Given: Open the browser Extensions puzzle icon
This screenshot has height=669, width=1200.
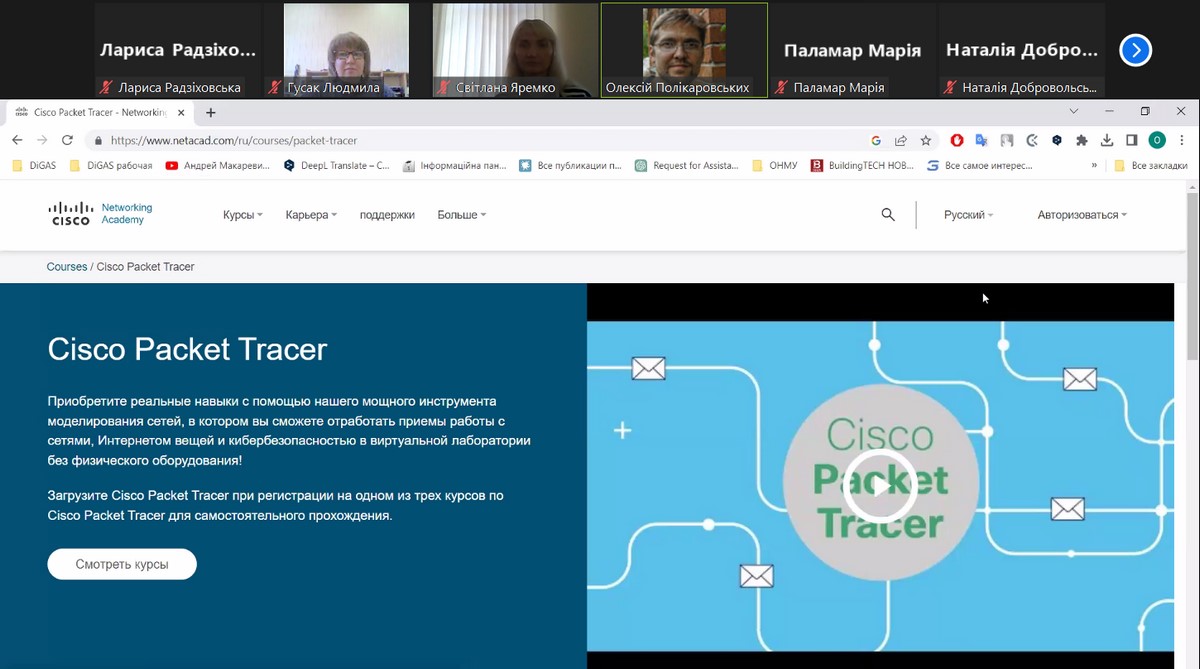Looking at the screenshot, I should [1081, 141].
